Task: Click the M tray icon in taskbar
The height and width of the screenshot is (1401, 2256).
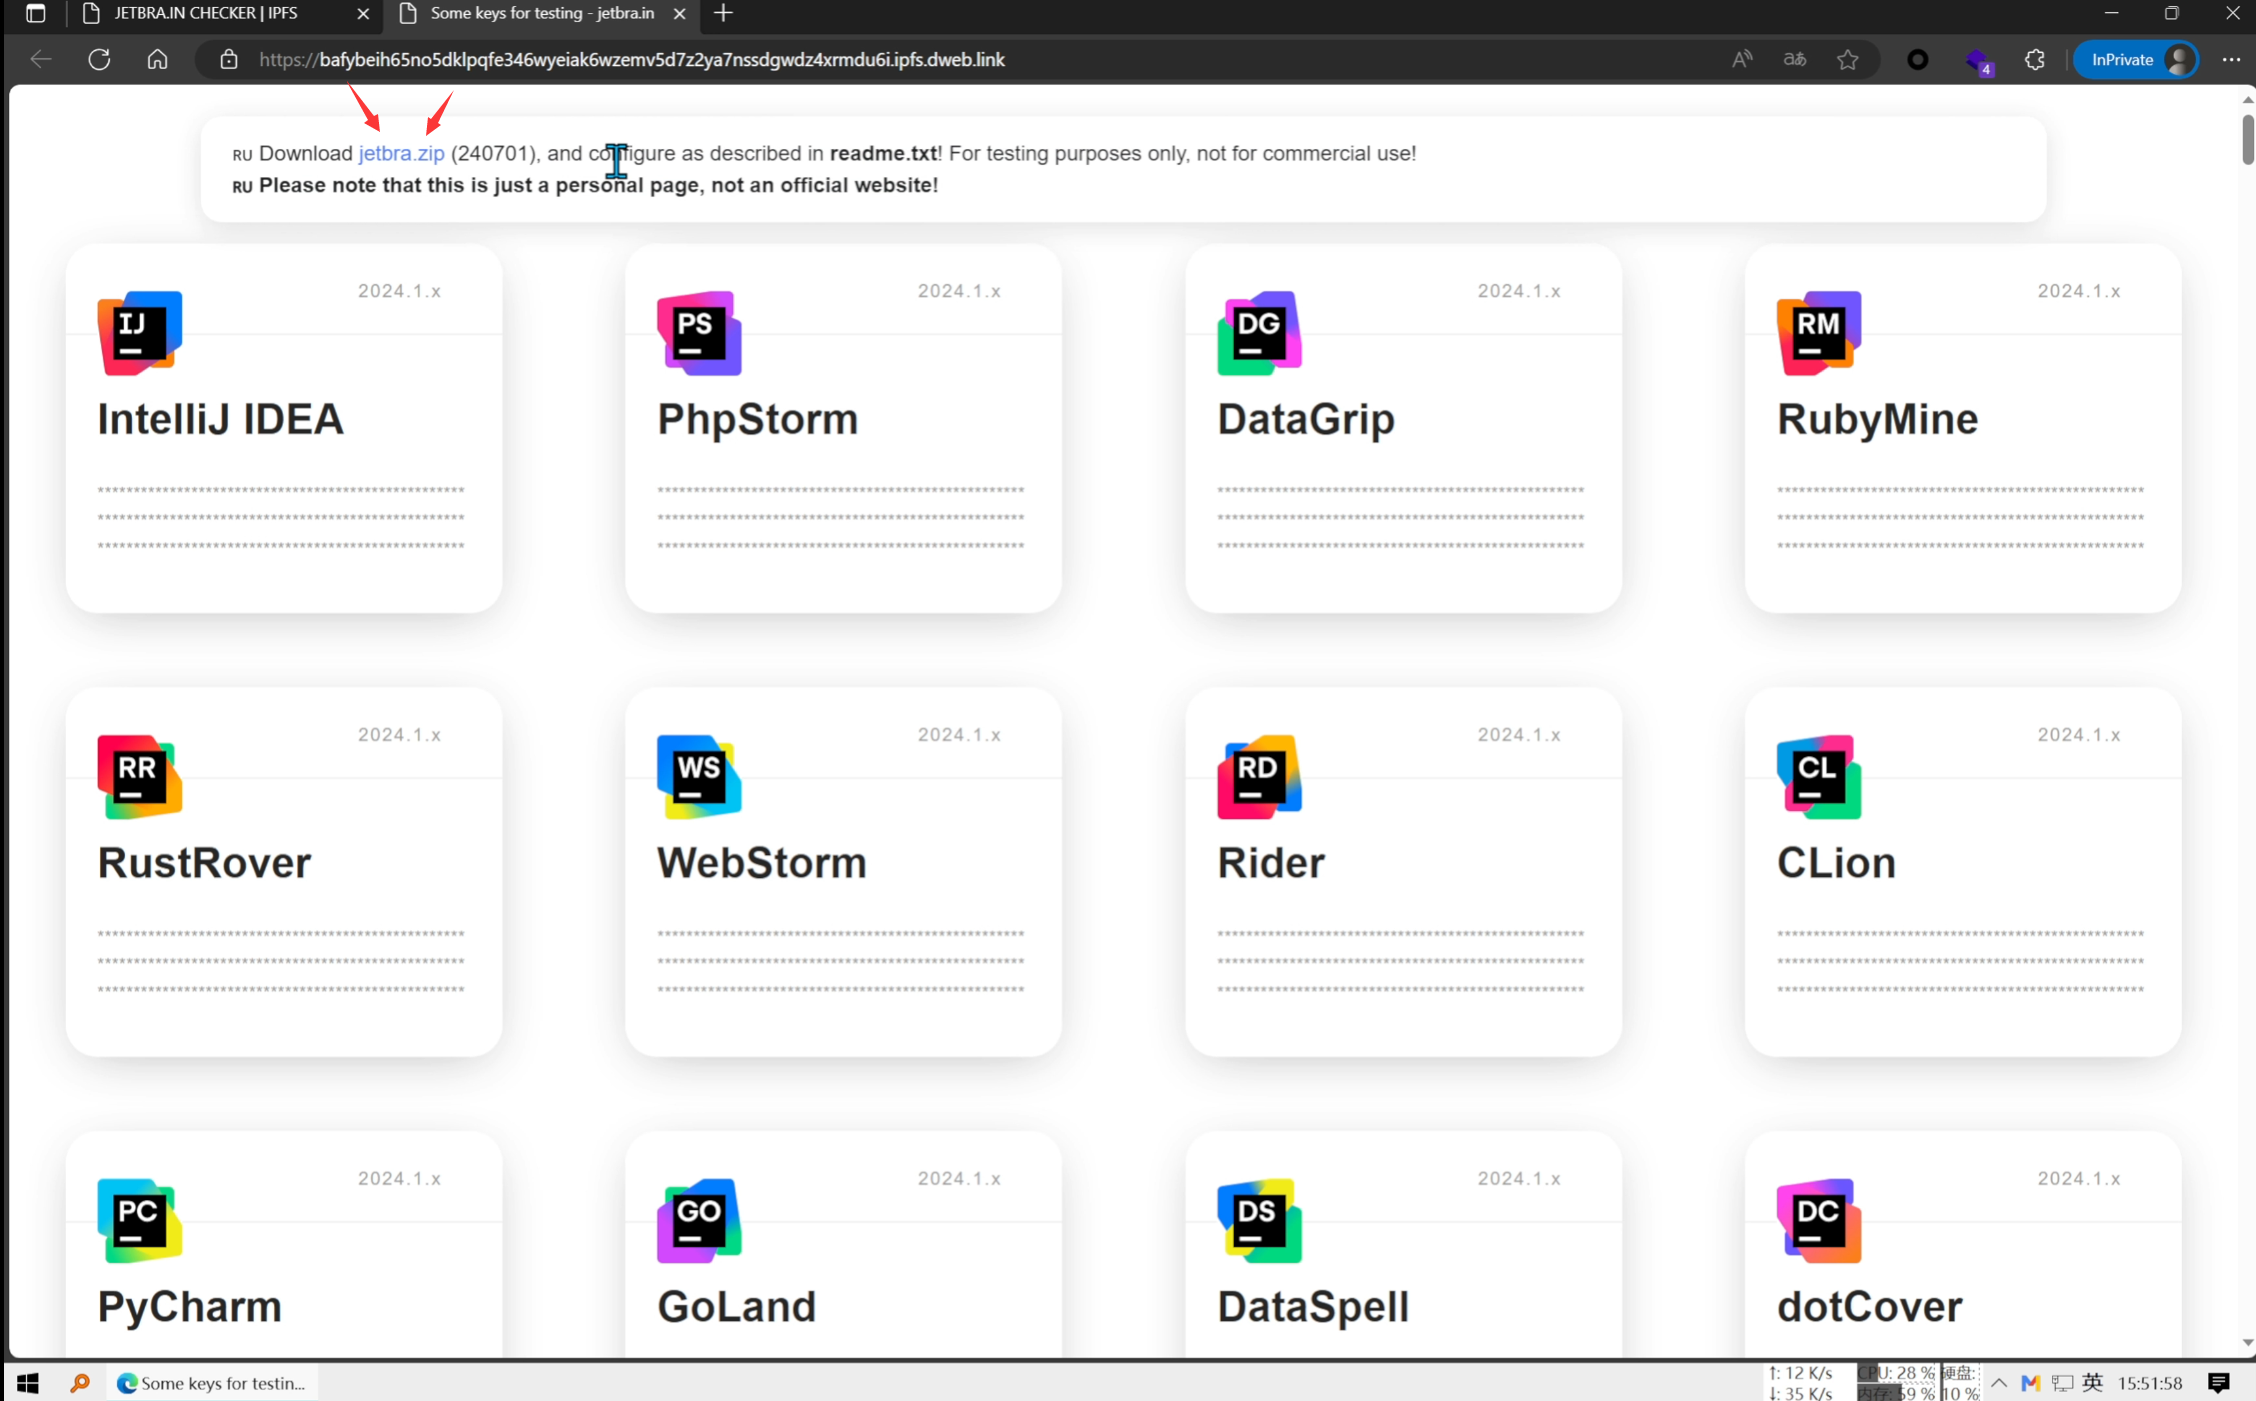Action: click(2030, 1383)
